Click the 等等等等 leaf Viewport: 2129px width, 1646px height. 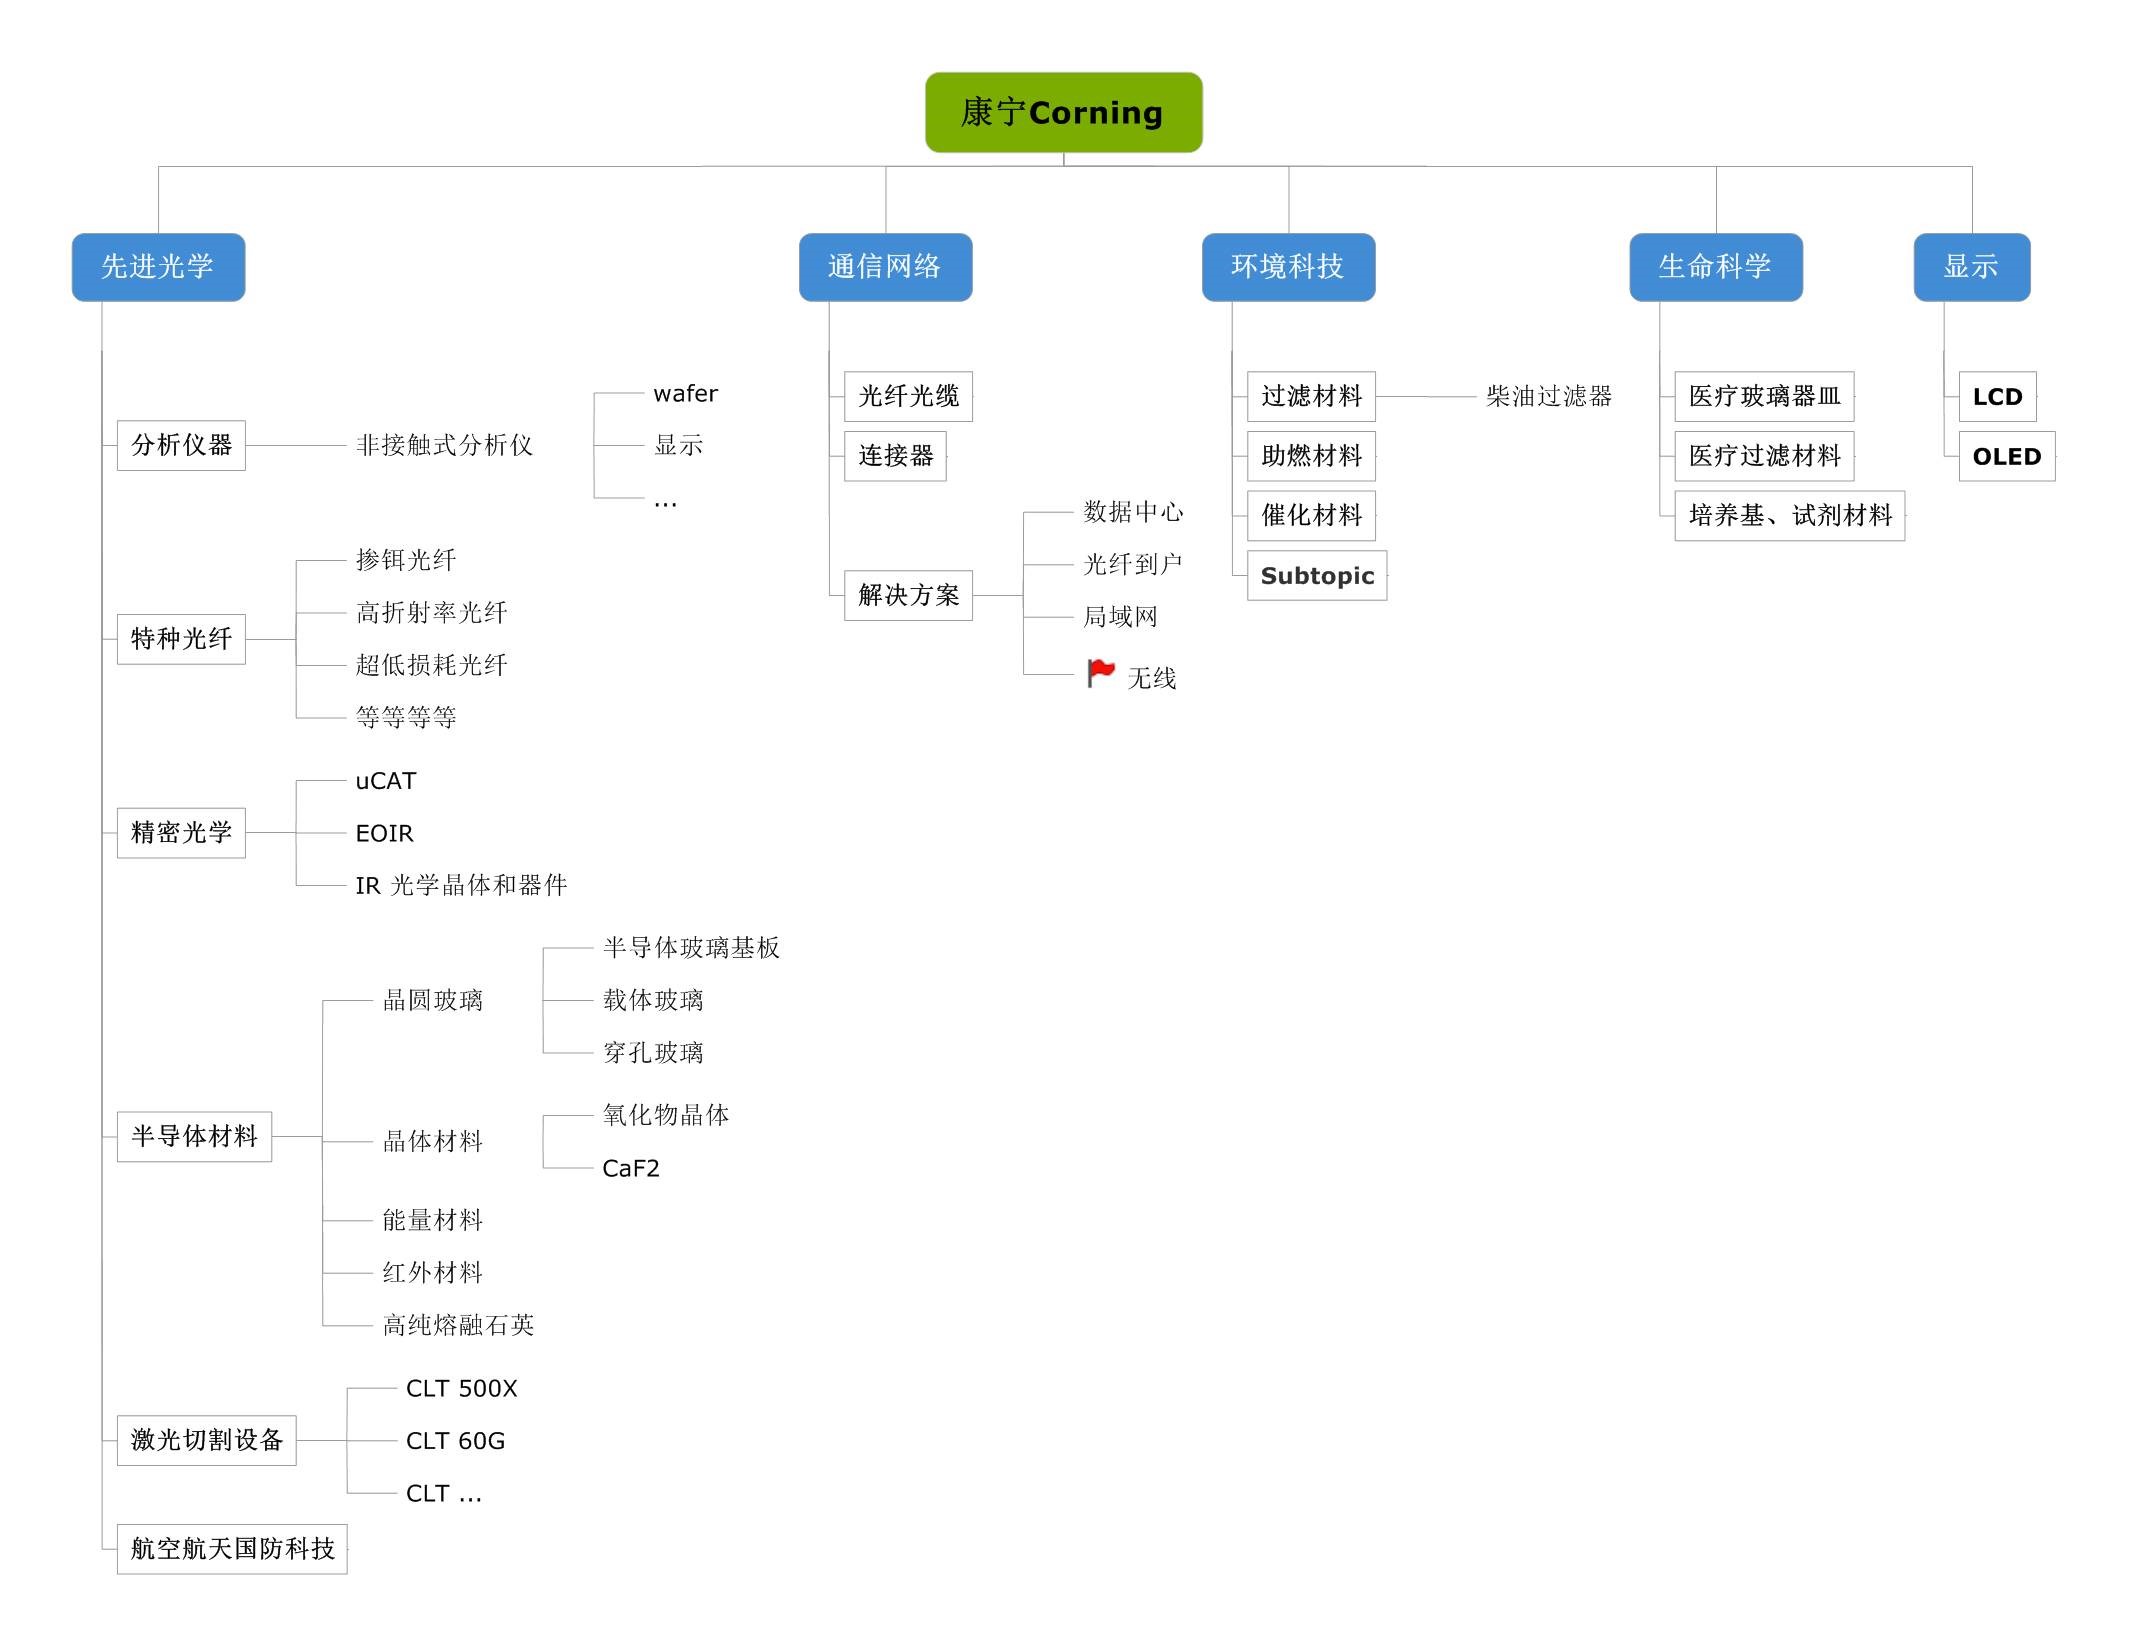(405, 717)
